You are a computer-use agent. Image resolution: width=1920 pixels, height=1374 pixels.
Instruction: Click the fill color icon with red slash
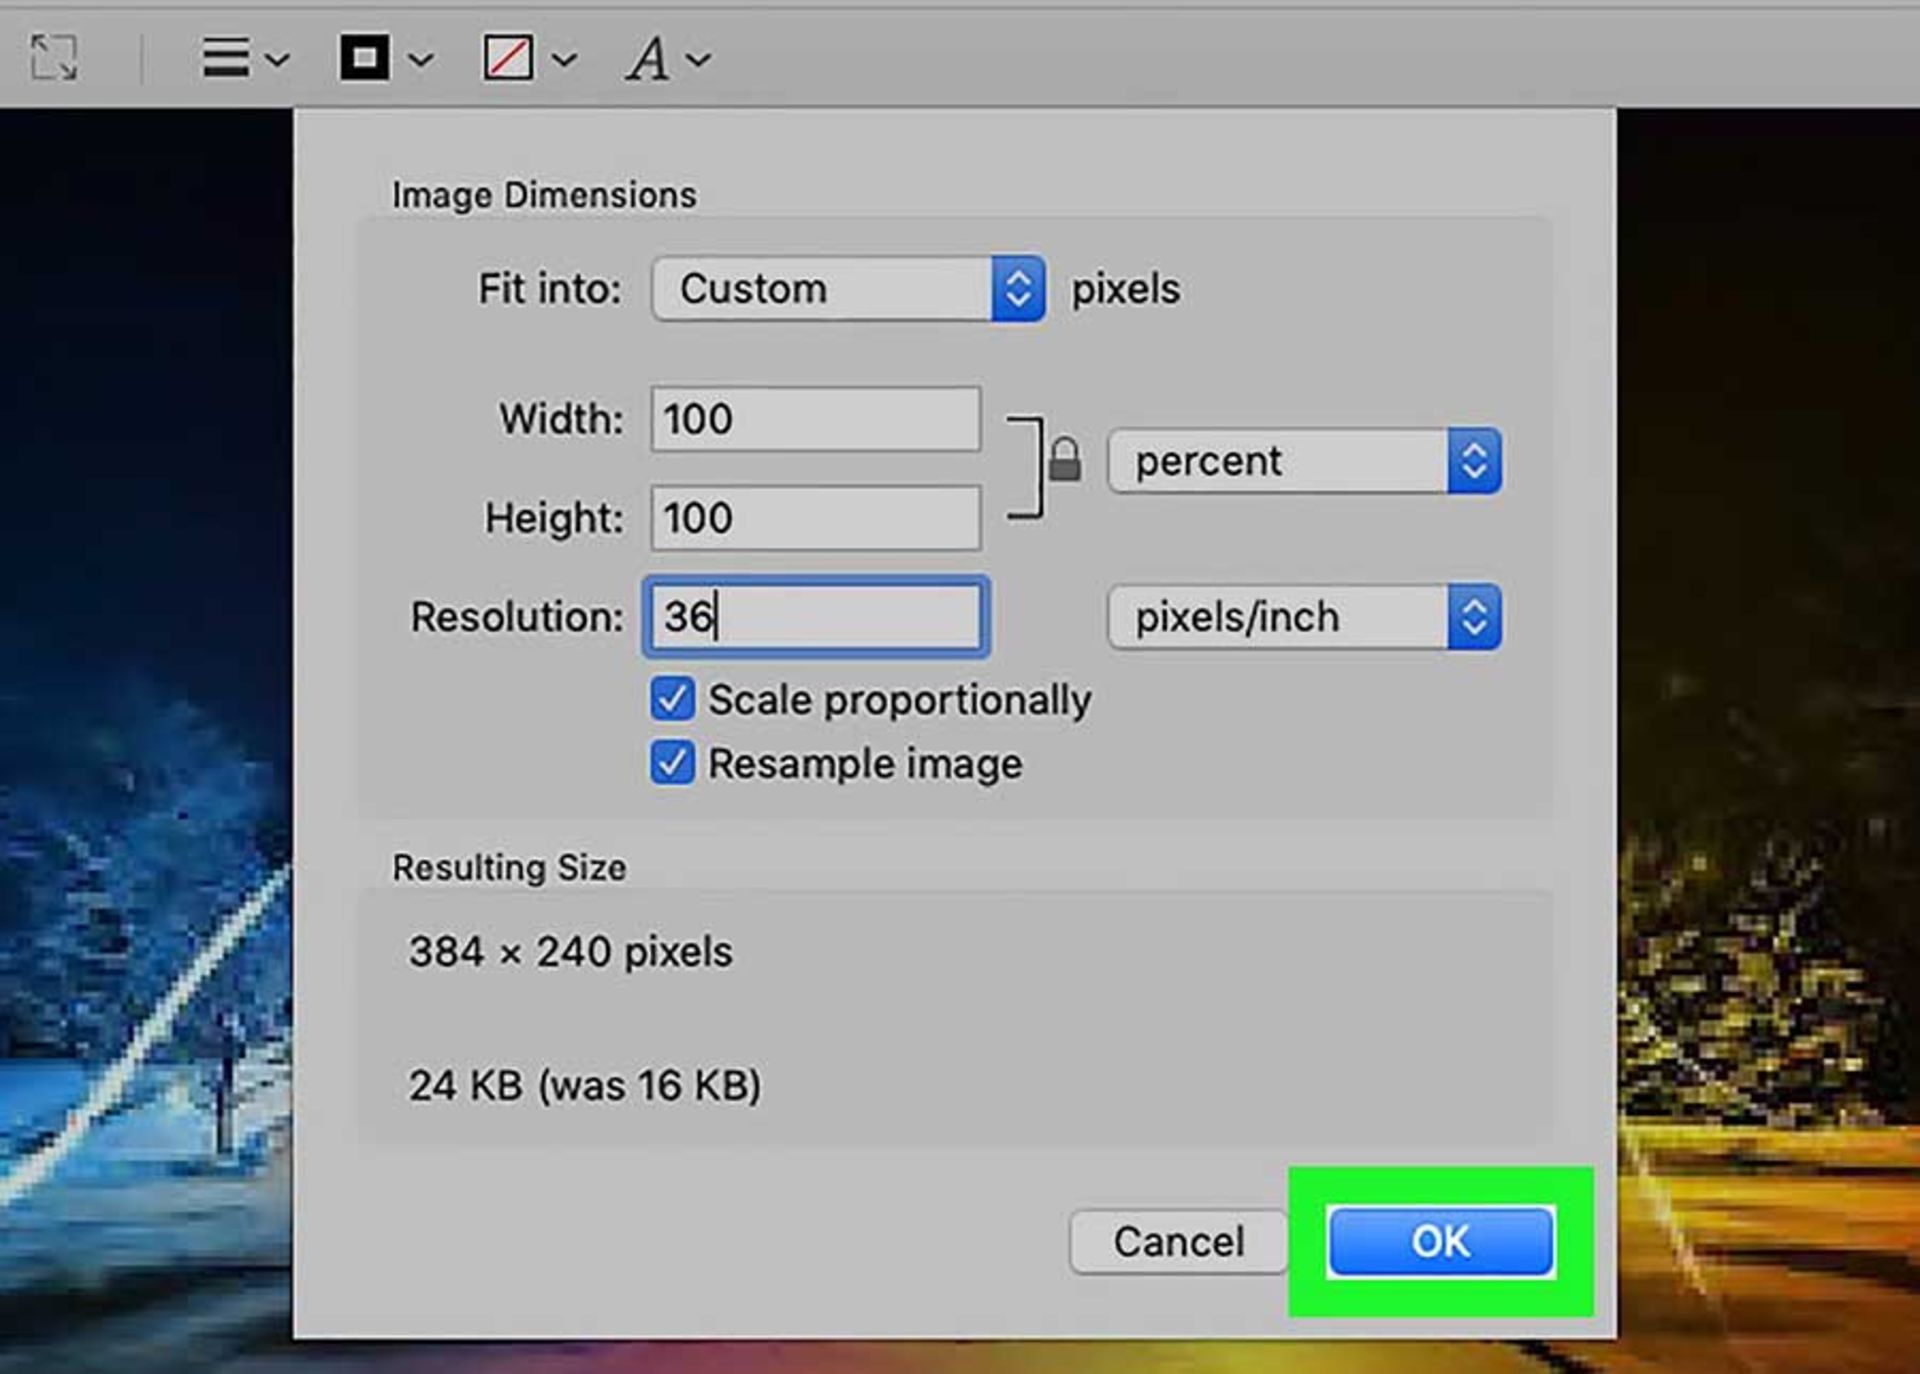tap(508, 58)
